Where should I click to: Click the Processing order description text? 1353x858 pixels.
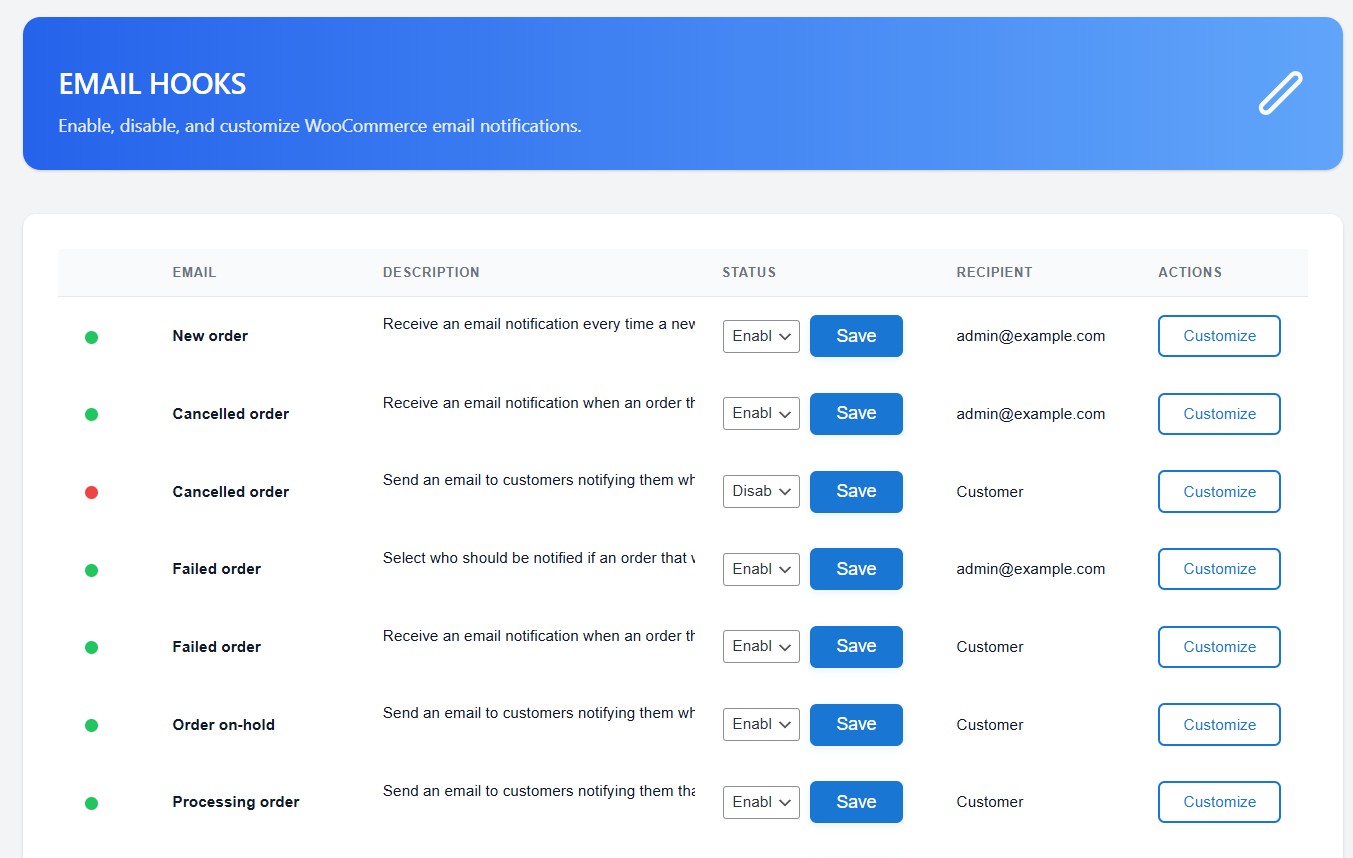coord(538,791)
